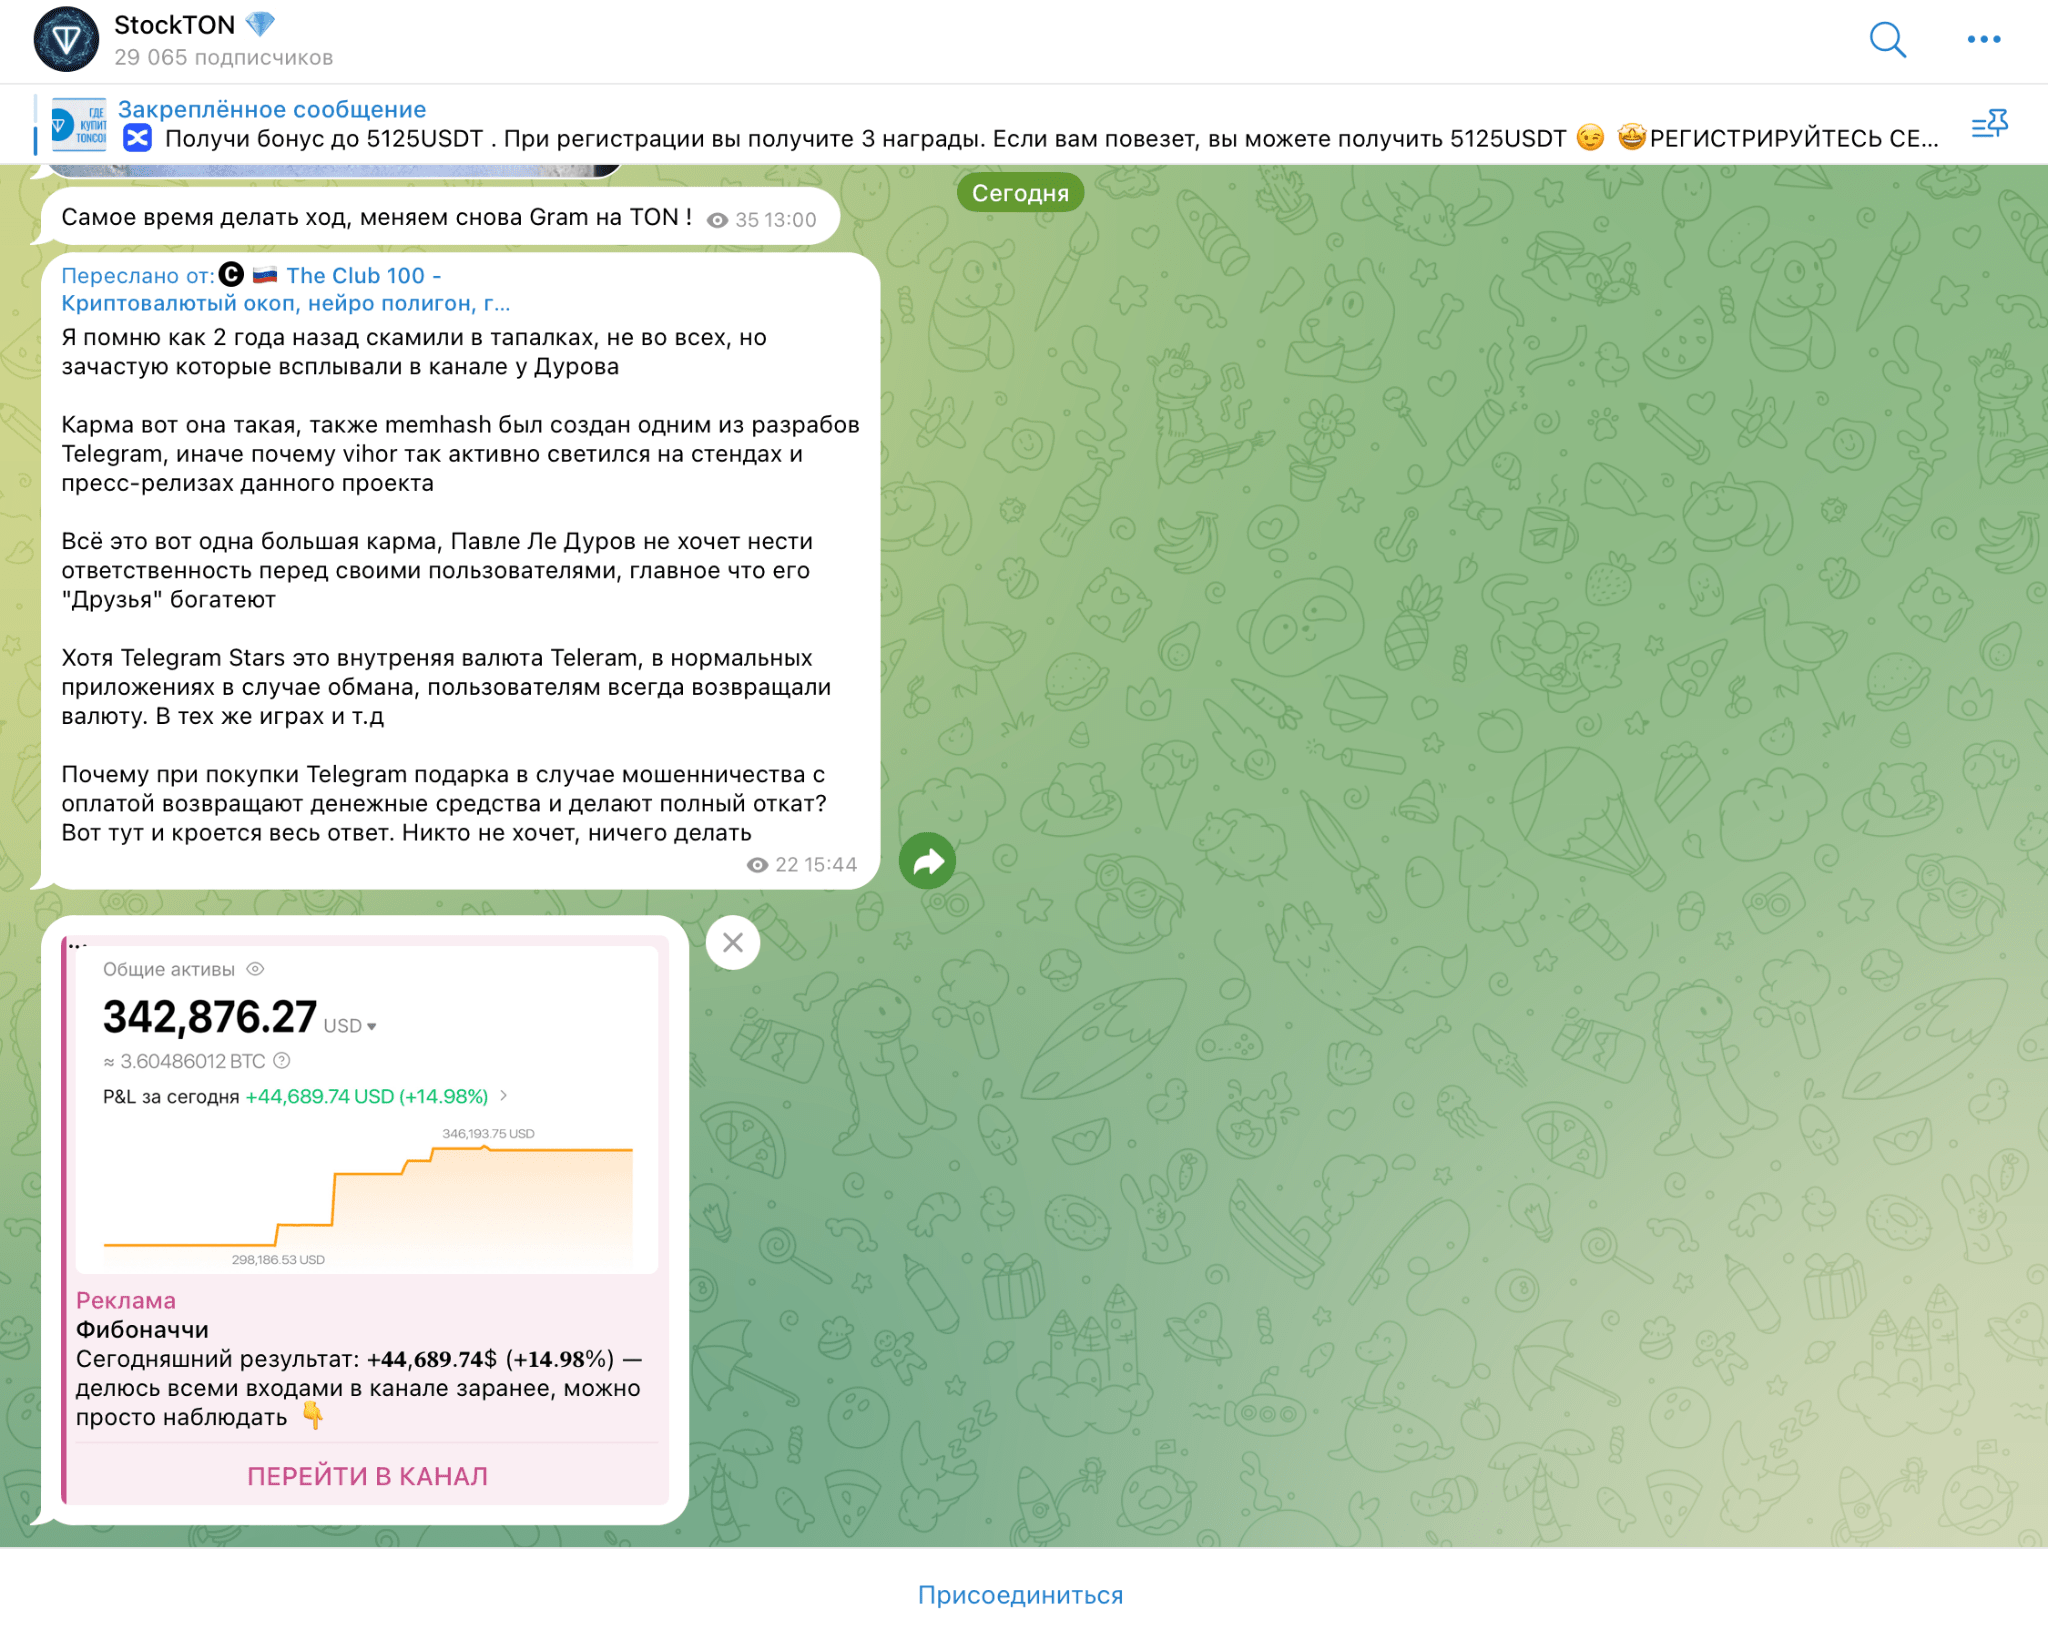Click the '35 13:00' views and timestamp
The image size is (2048, 1638).
[x=762, y=220]
